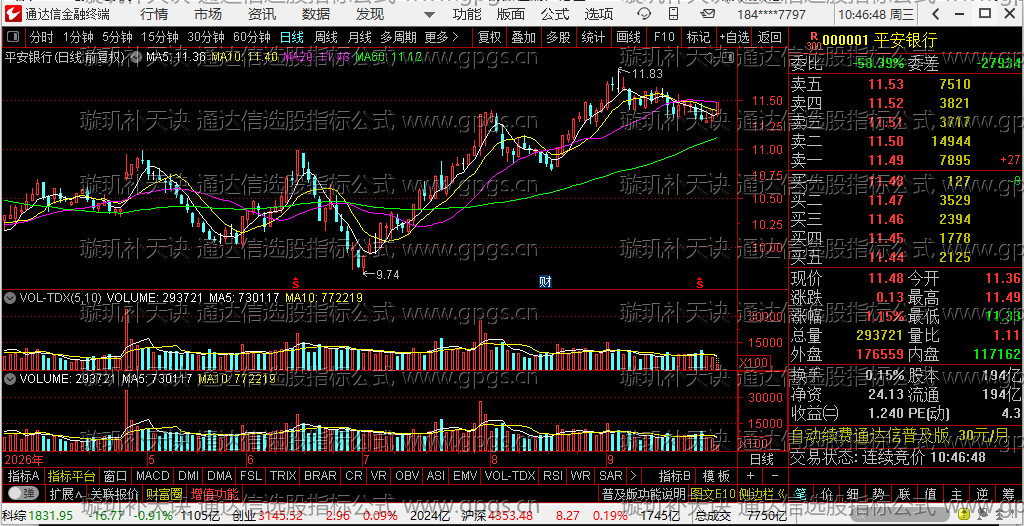Select the 笔 tab in bottom right

[801, 492]
